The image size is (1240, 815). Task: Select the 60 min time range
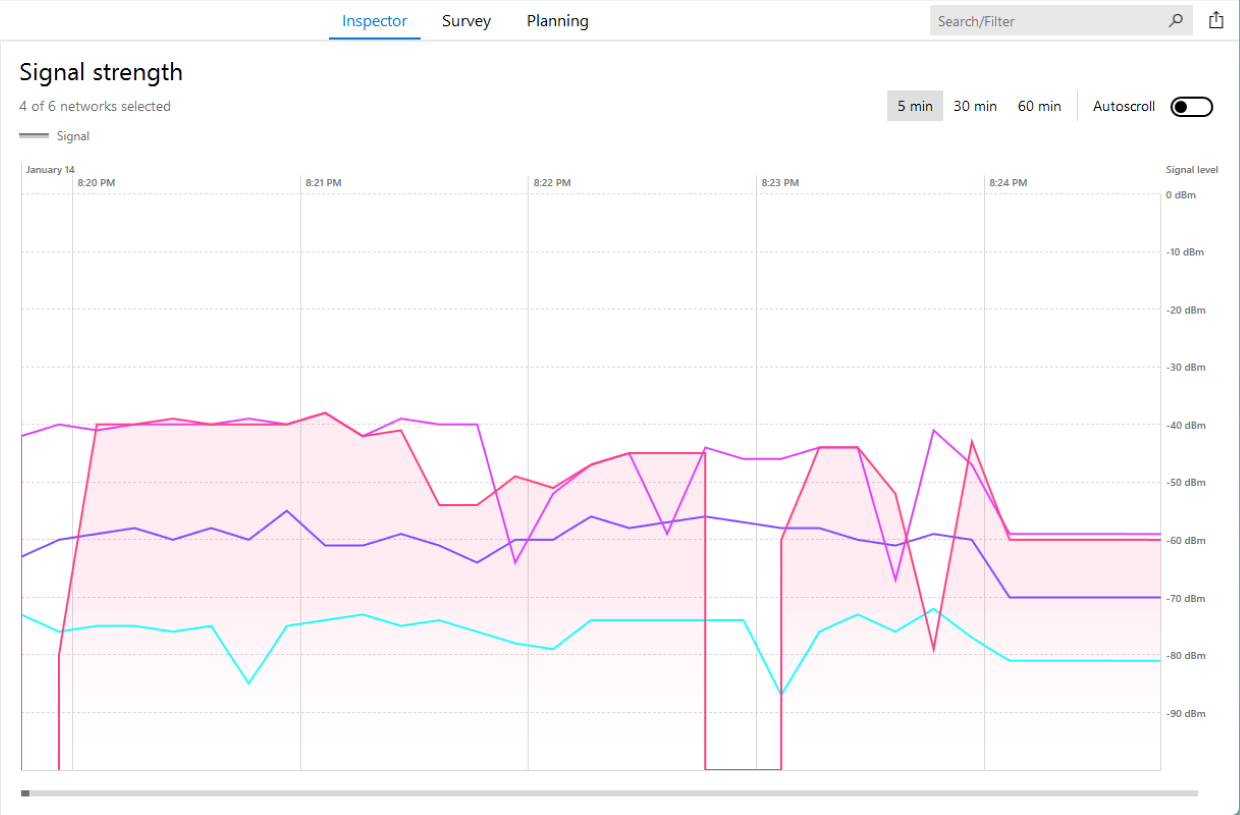(1039, 105)
